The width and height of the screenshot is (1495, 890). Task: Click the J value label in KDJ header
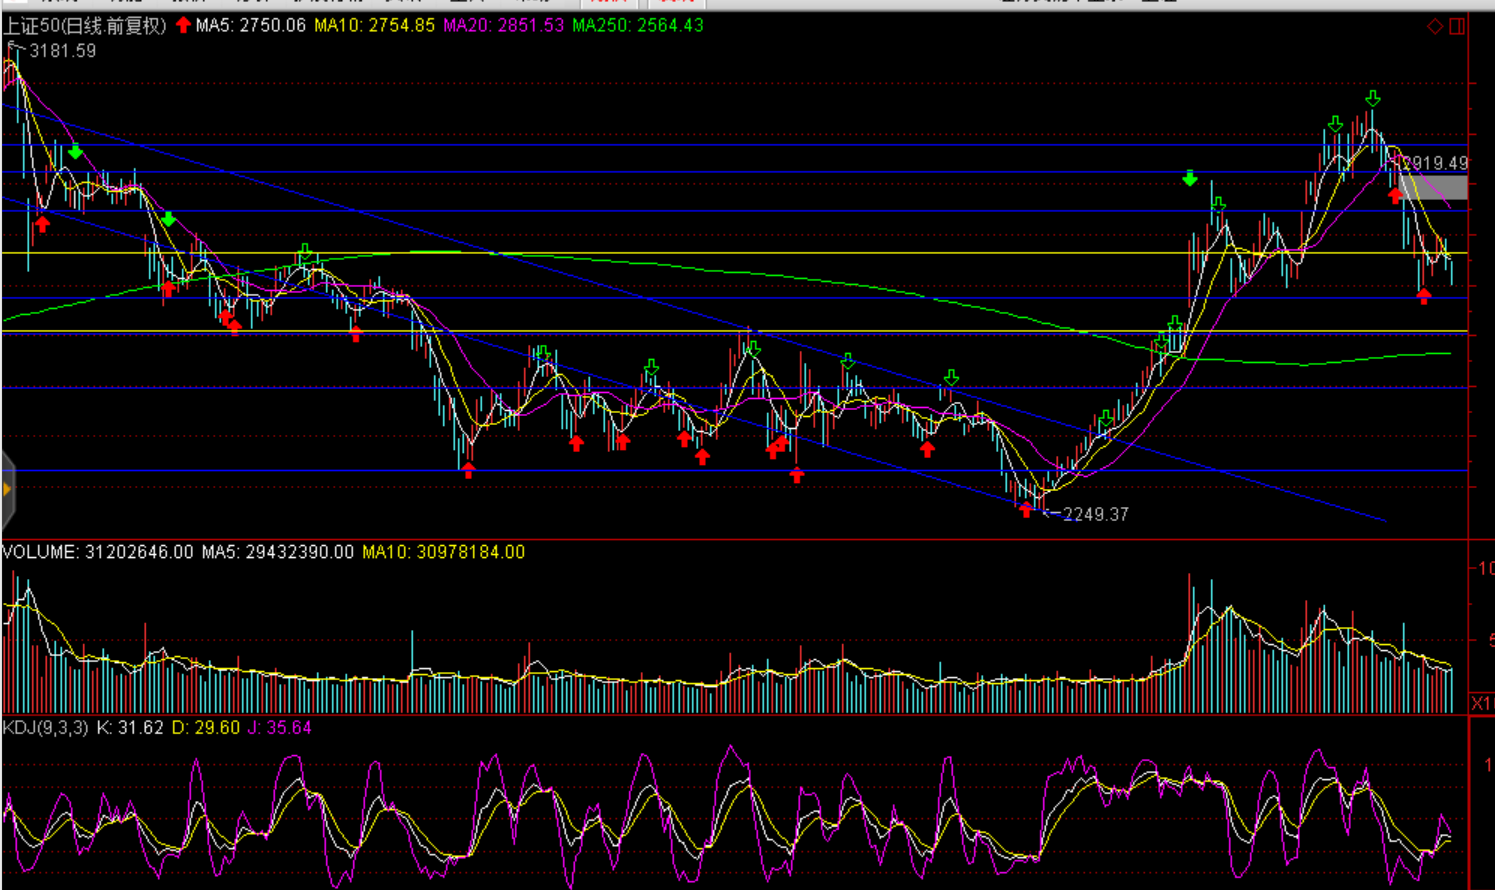pyautogui.click(x=279, y=728)
